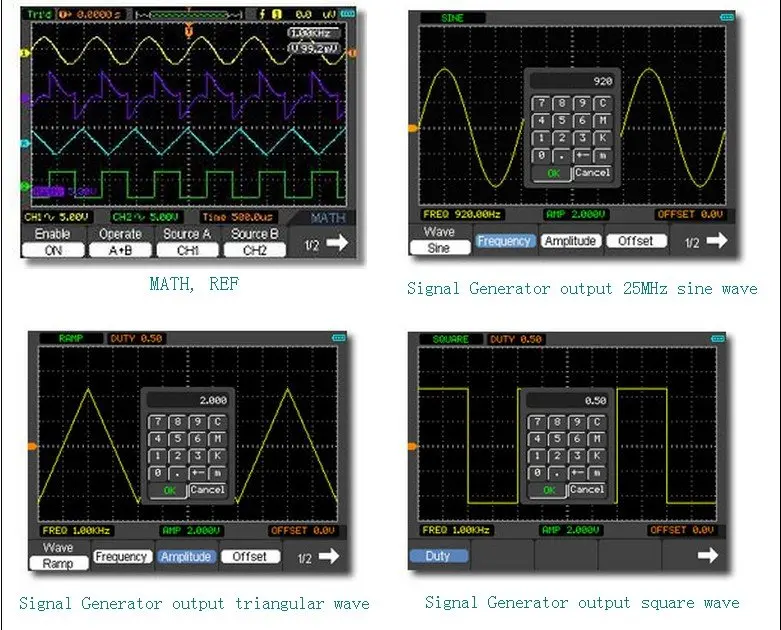Click battery icon on the SINE screen
Screen dimensions: 781x630
(x=727, y=17)
